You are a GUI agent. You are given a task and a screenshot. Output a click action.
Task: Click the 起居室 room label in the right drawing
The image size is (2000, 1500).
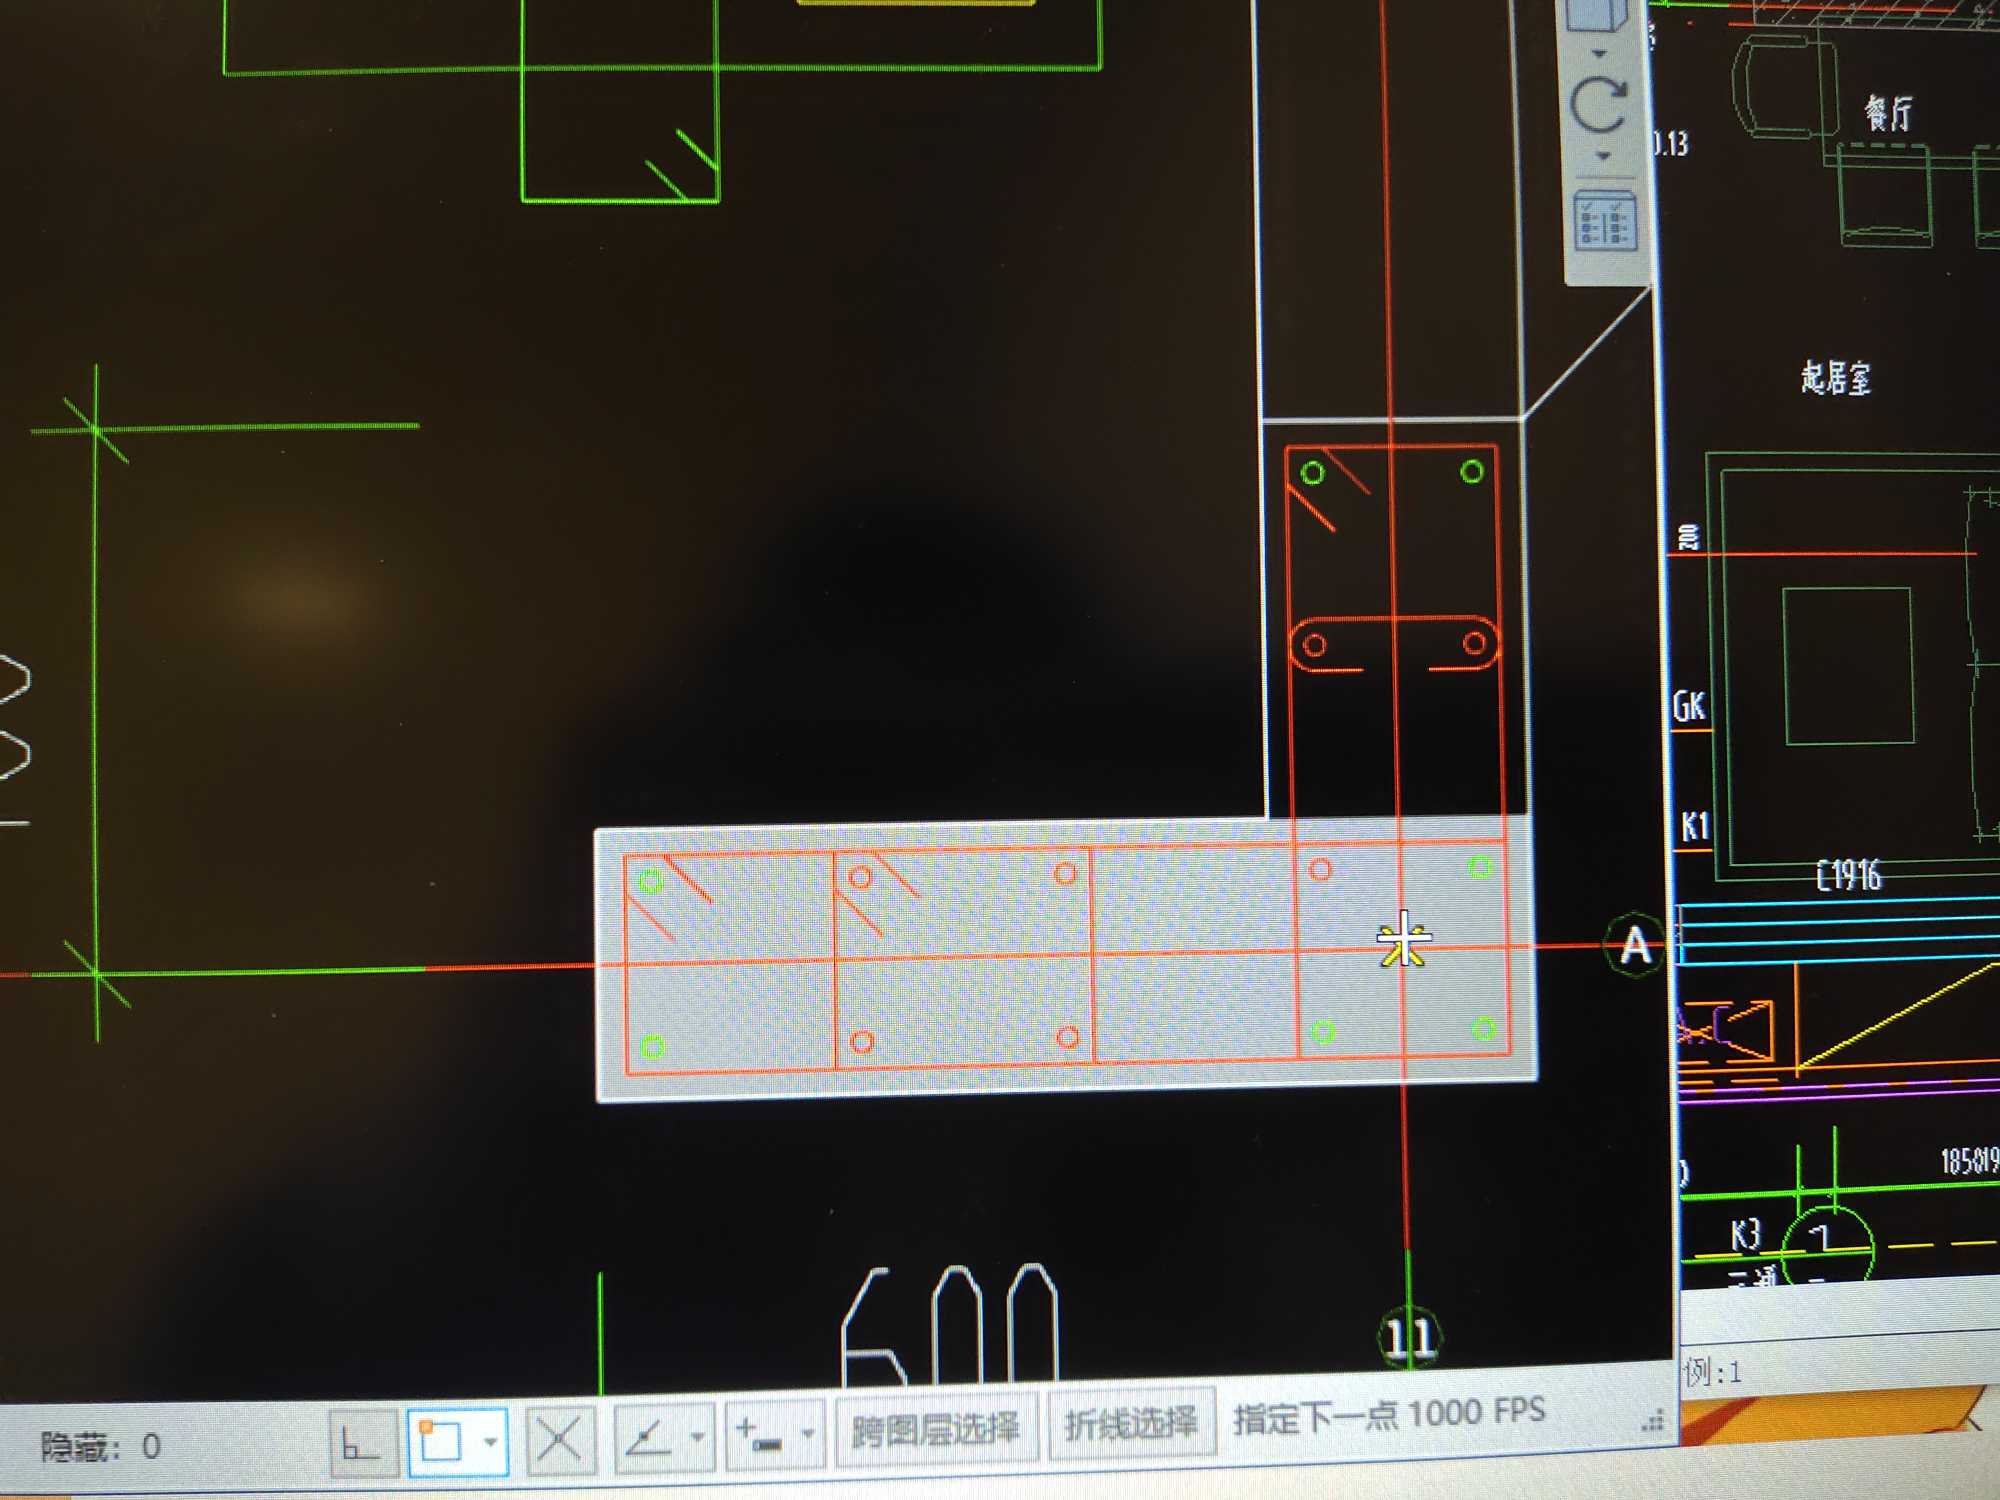click(x=1836, y=378)
